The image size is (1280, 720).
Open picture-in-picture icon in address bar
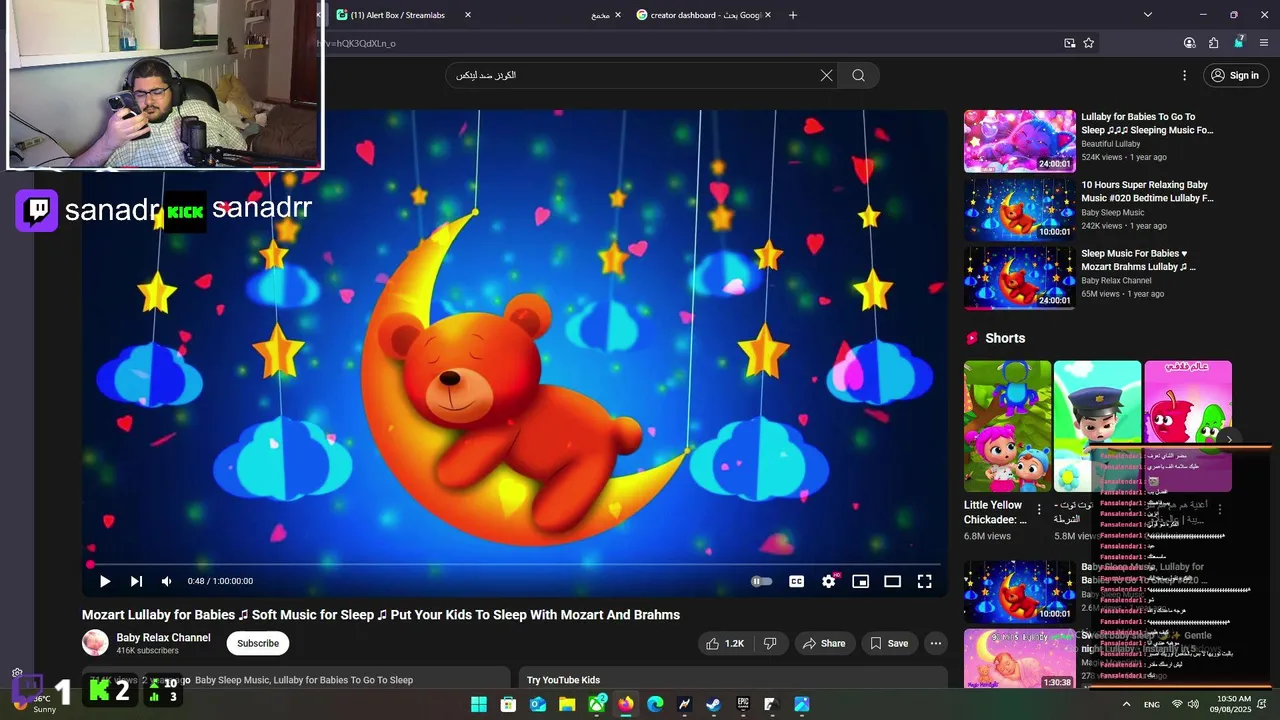click(1069, 43)
